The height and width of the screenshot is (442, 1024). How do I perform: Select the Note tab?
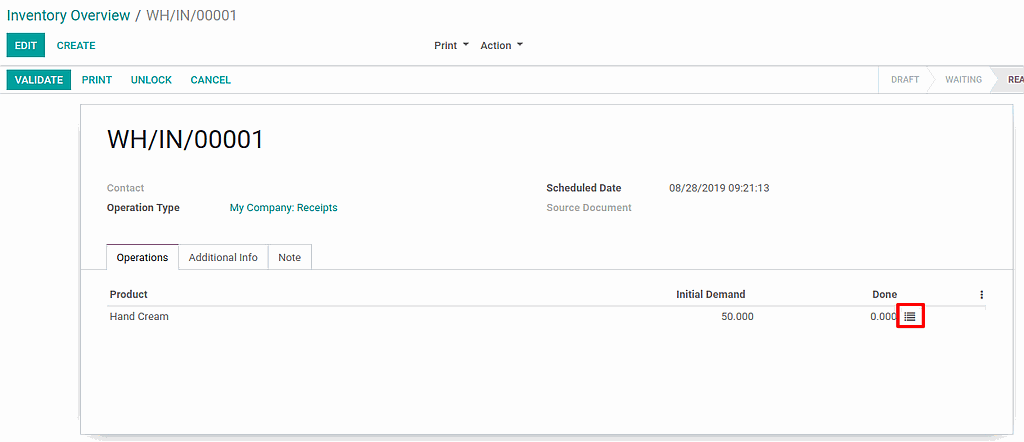click(x=289, y=258)
